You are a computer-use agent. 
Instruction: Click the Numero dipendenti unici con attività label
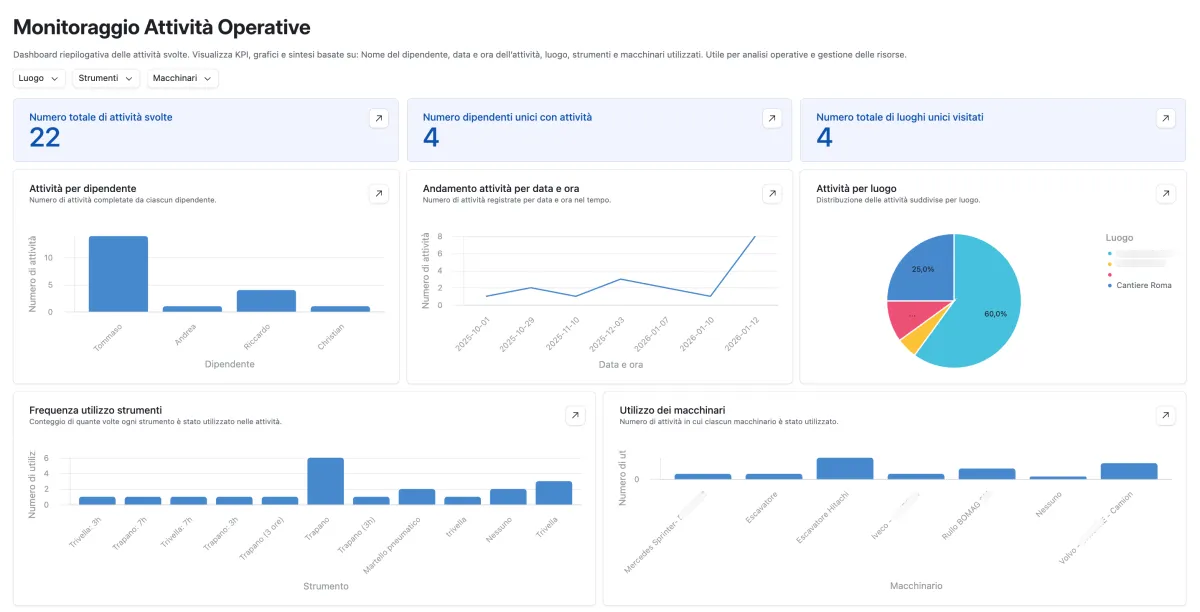click(x=507, y=117)
